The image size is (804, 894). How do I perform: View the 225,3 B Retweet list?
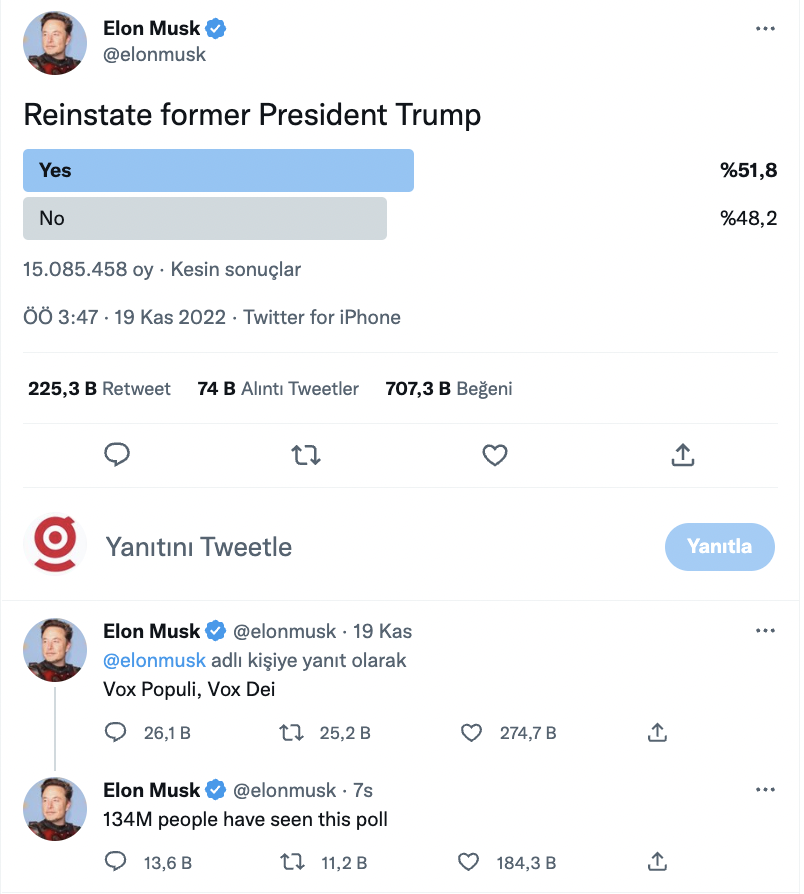[x=99, y=389]
